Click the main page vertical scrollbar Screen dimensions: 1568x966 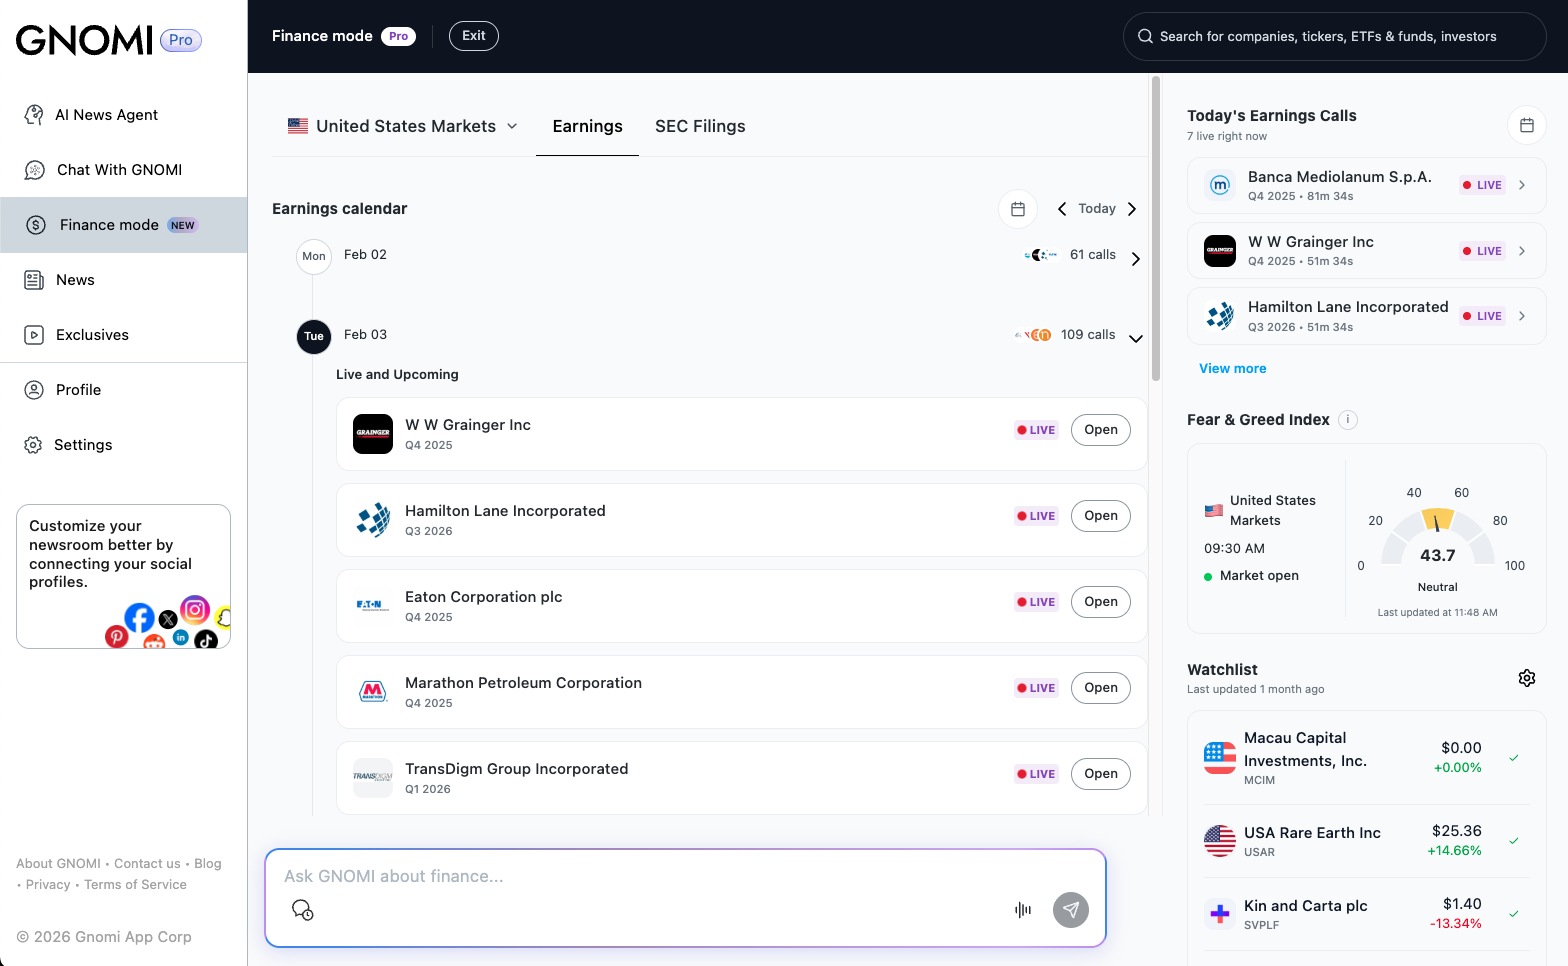[1156, 230]
